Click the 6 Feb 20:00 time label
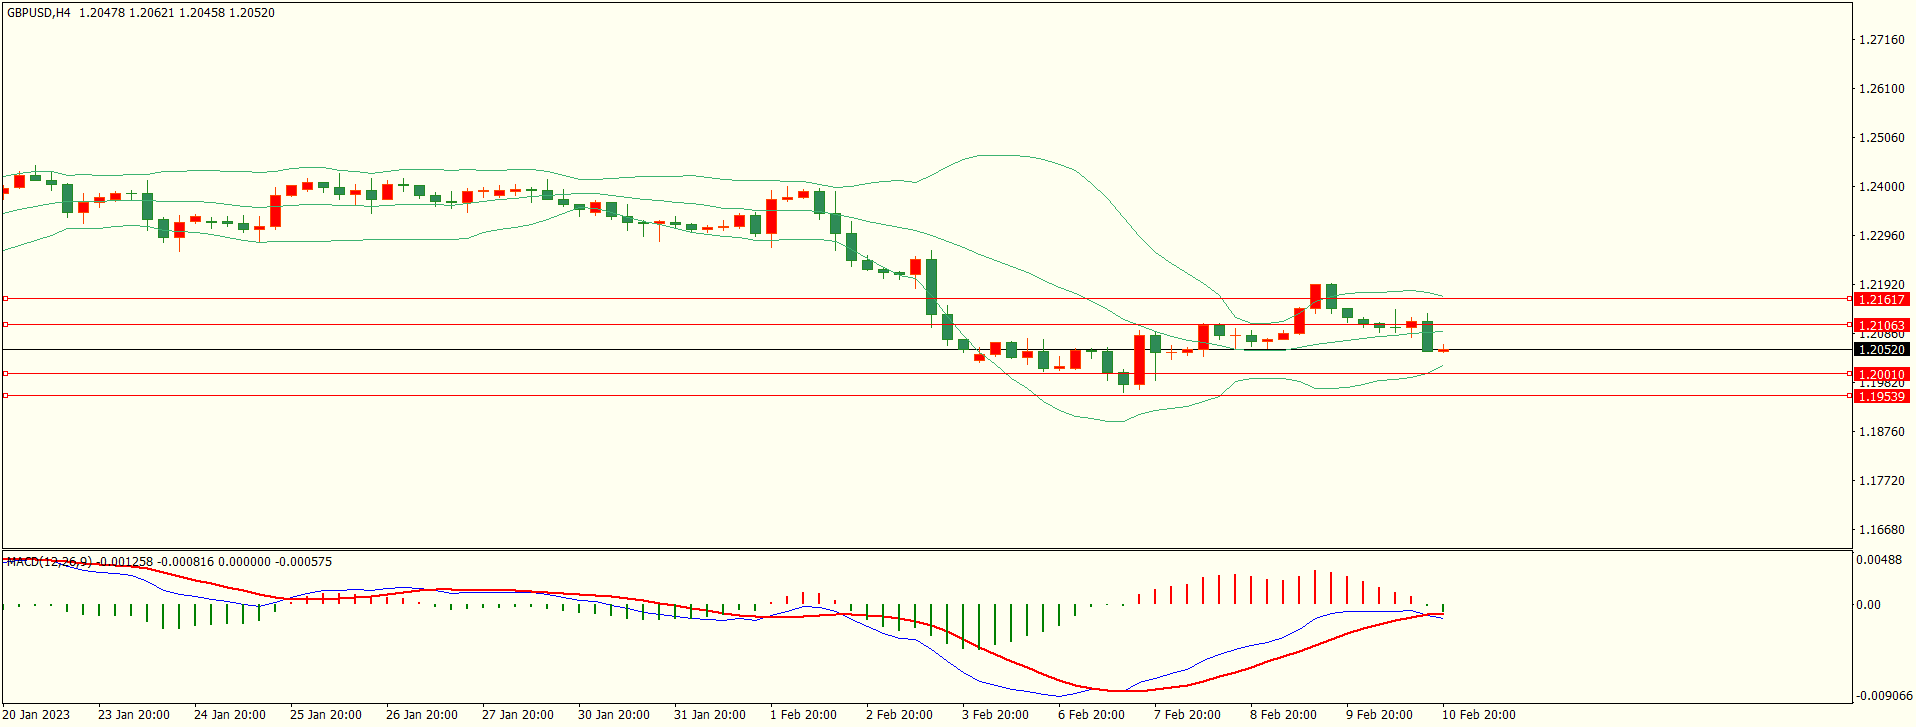Screen dimensions: 1916x727 pos(1092,714)
